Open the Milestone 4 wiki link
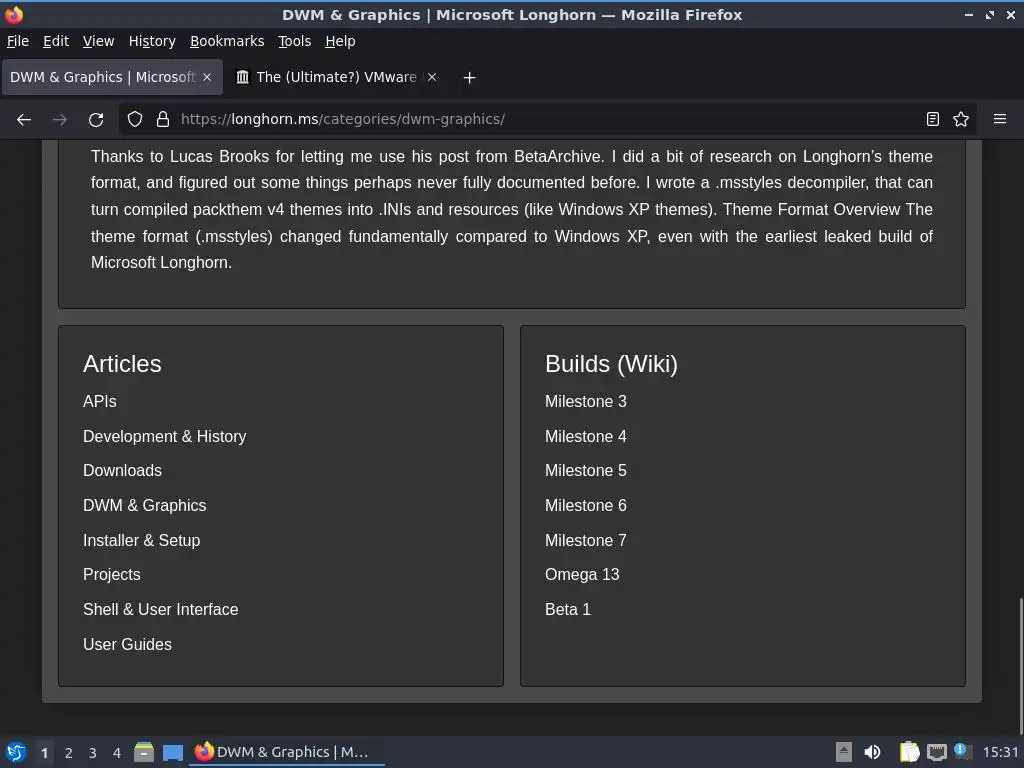1024x768 pixels. (586, 436)
